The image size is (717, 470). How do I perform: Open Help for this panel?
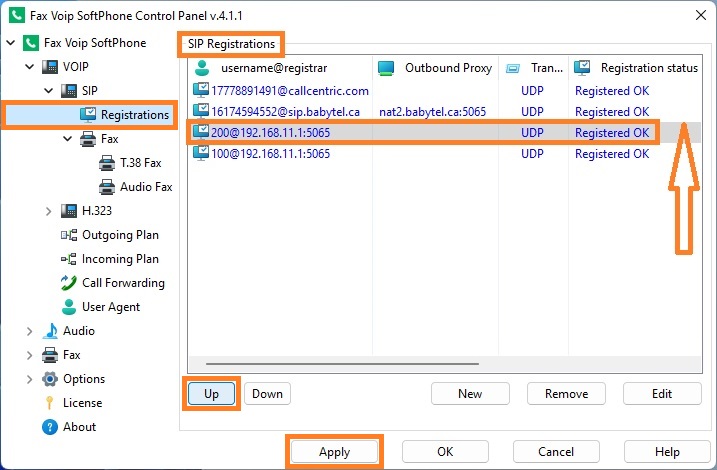point(667,452)
